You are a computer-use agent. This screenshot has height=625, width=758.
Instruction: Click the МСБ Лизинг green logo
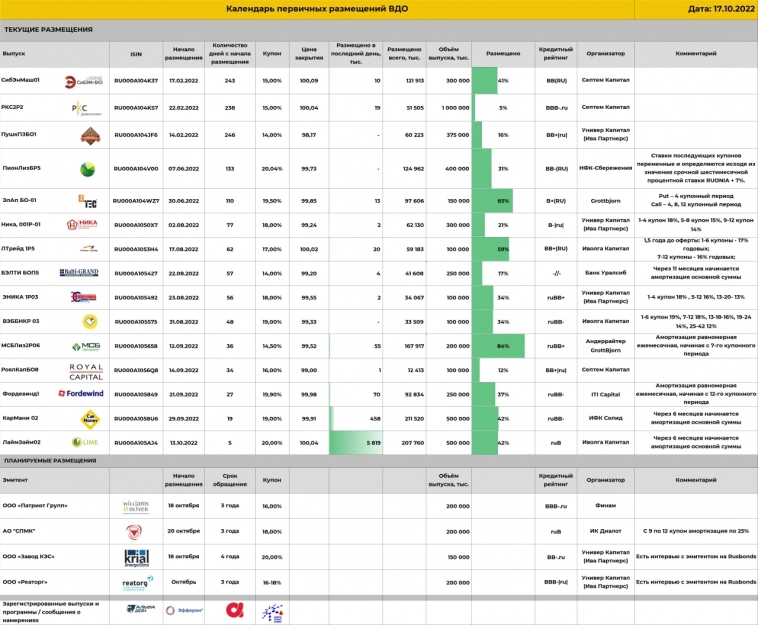86,346
